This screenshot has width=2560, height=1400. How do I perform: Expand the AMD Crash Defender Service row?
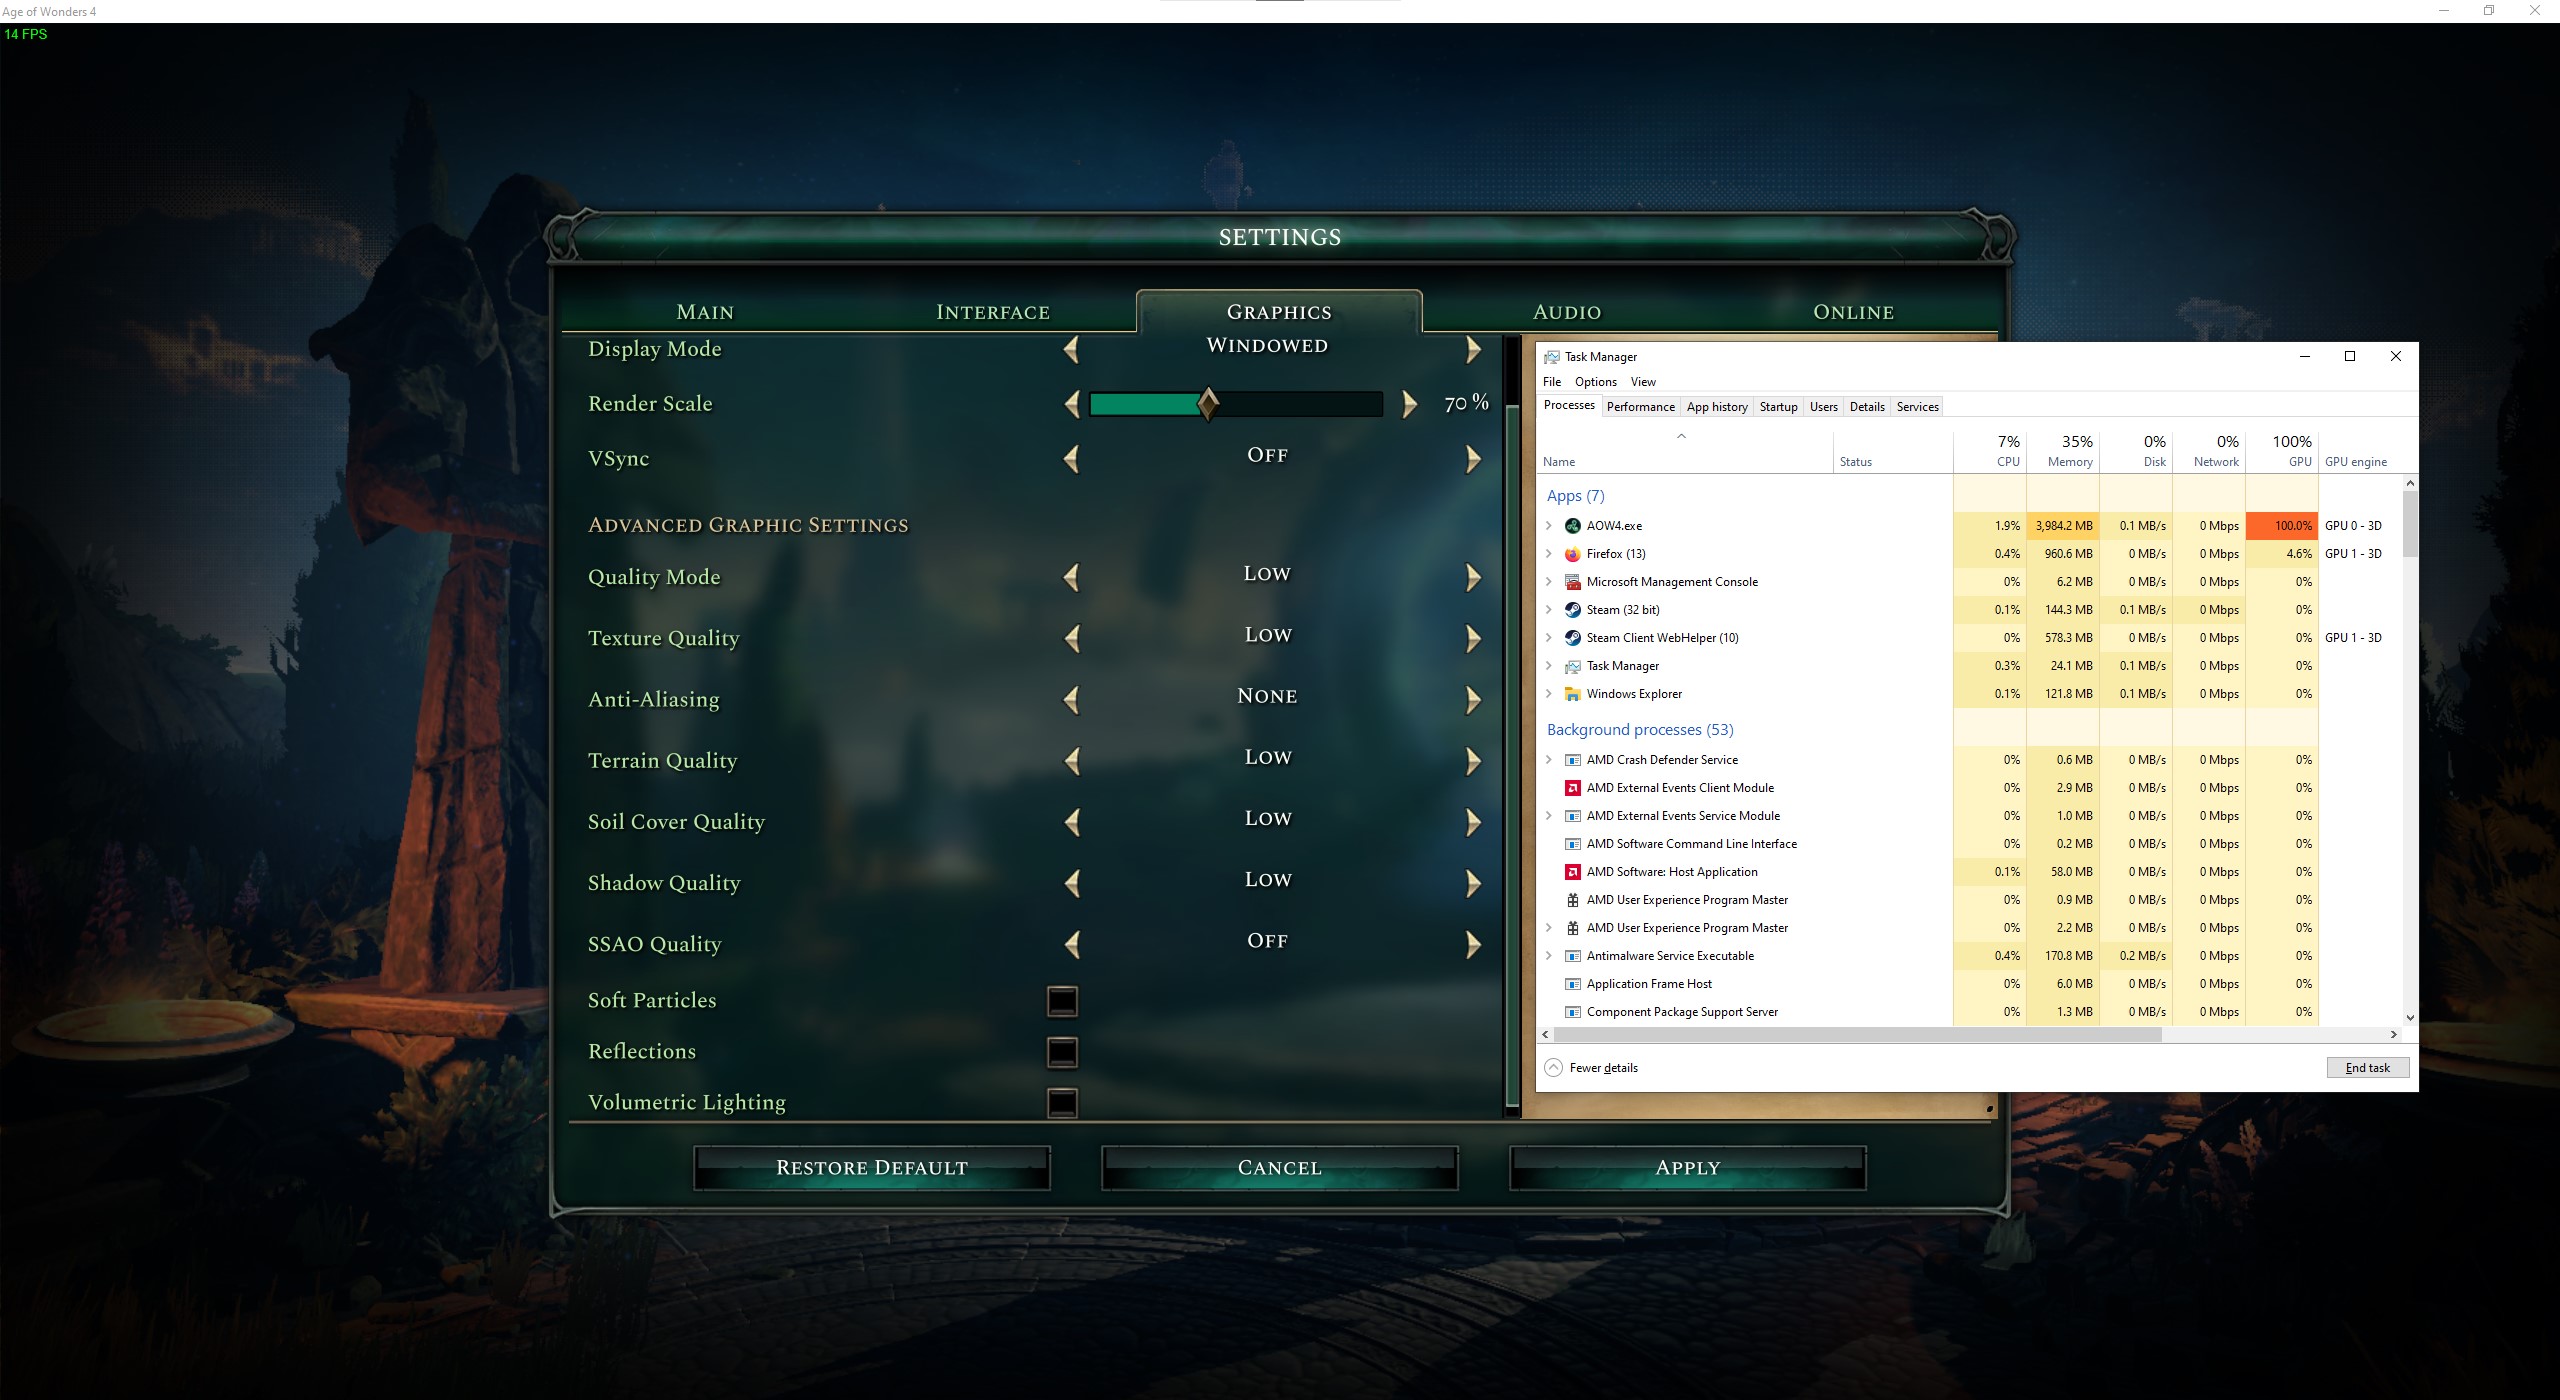coord(1549,760)
